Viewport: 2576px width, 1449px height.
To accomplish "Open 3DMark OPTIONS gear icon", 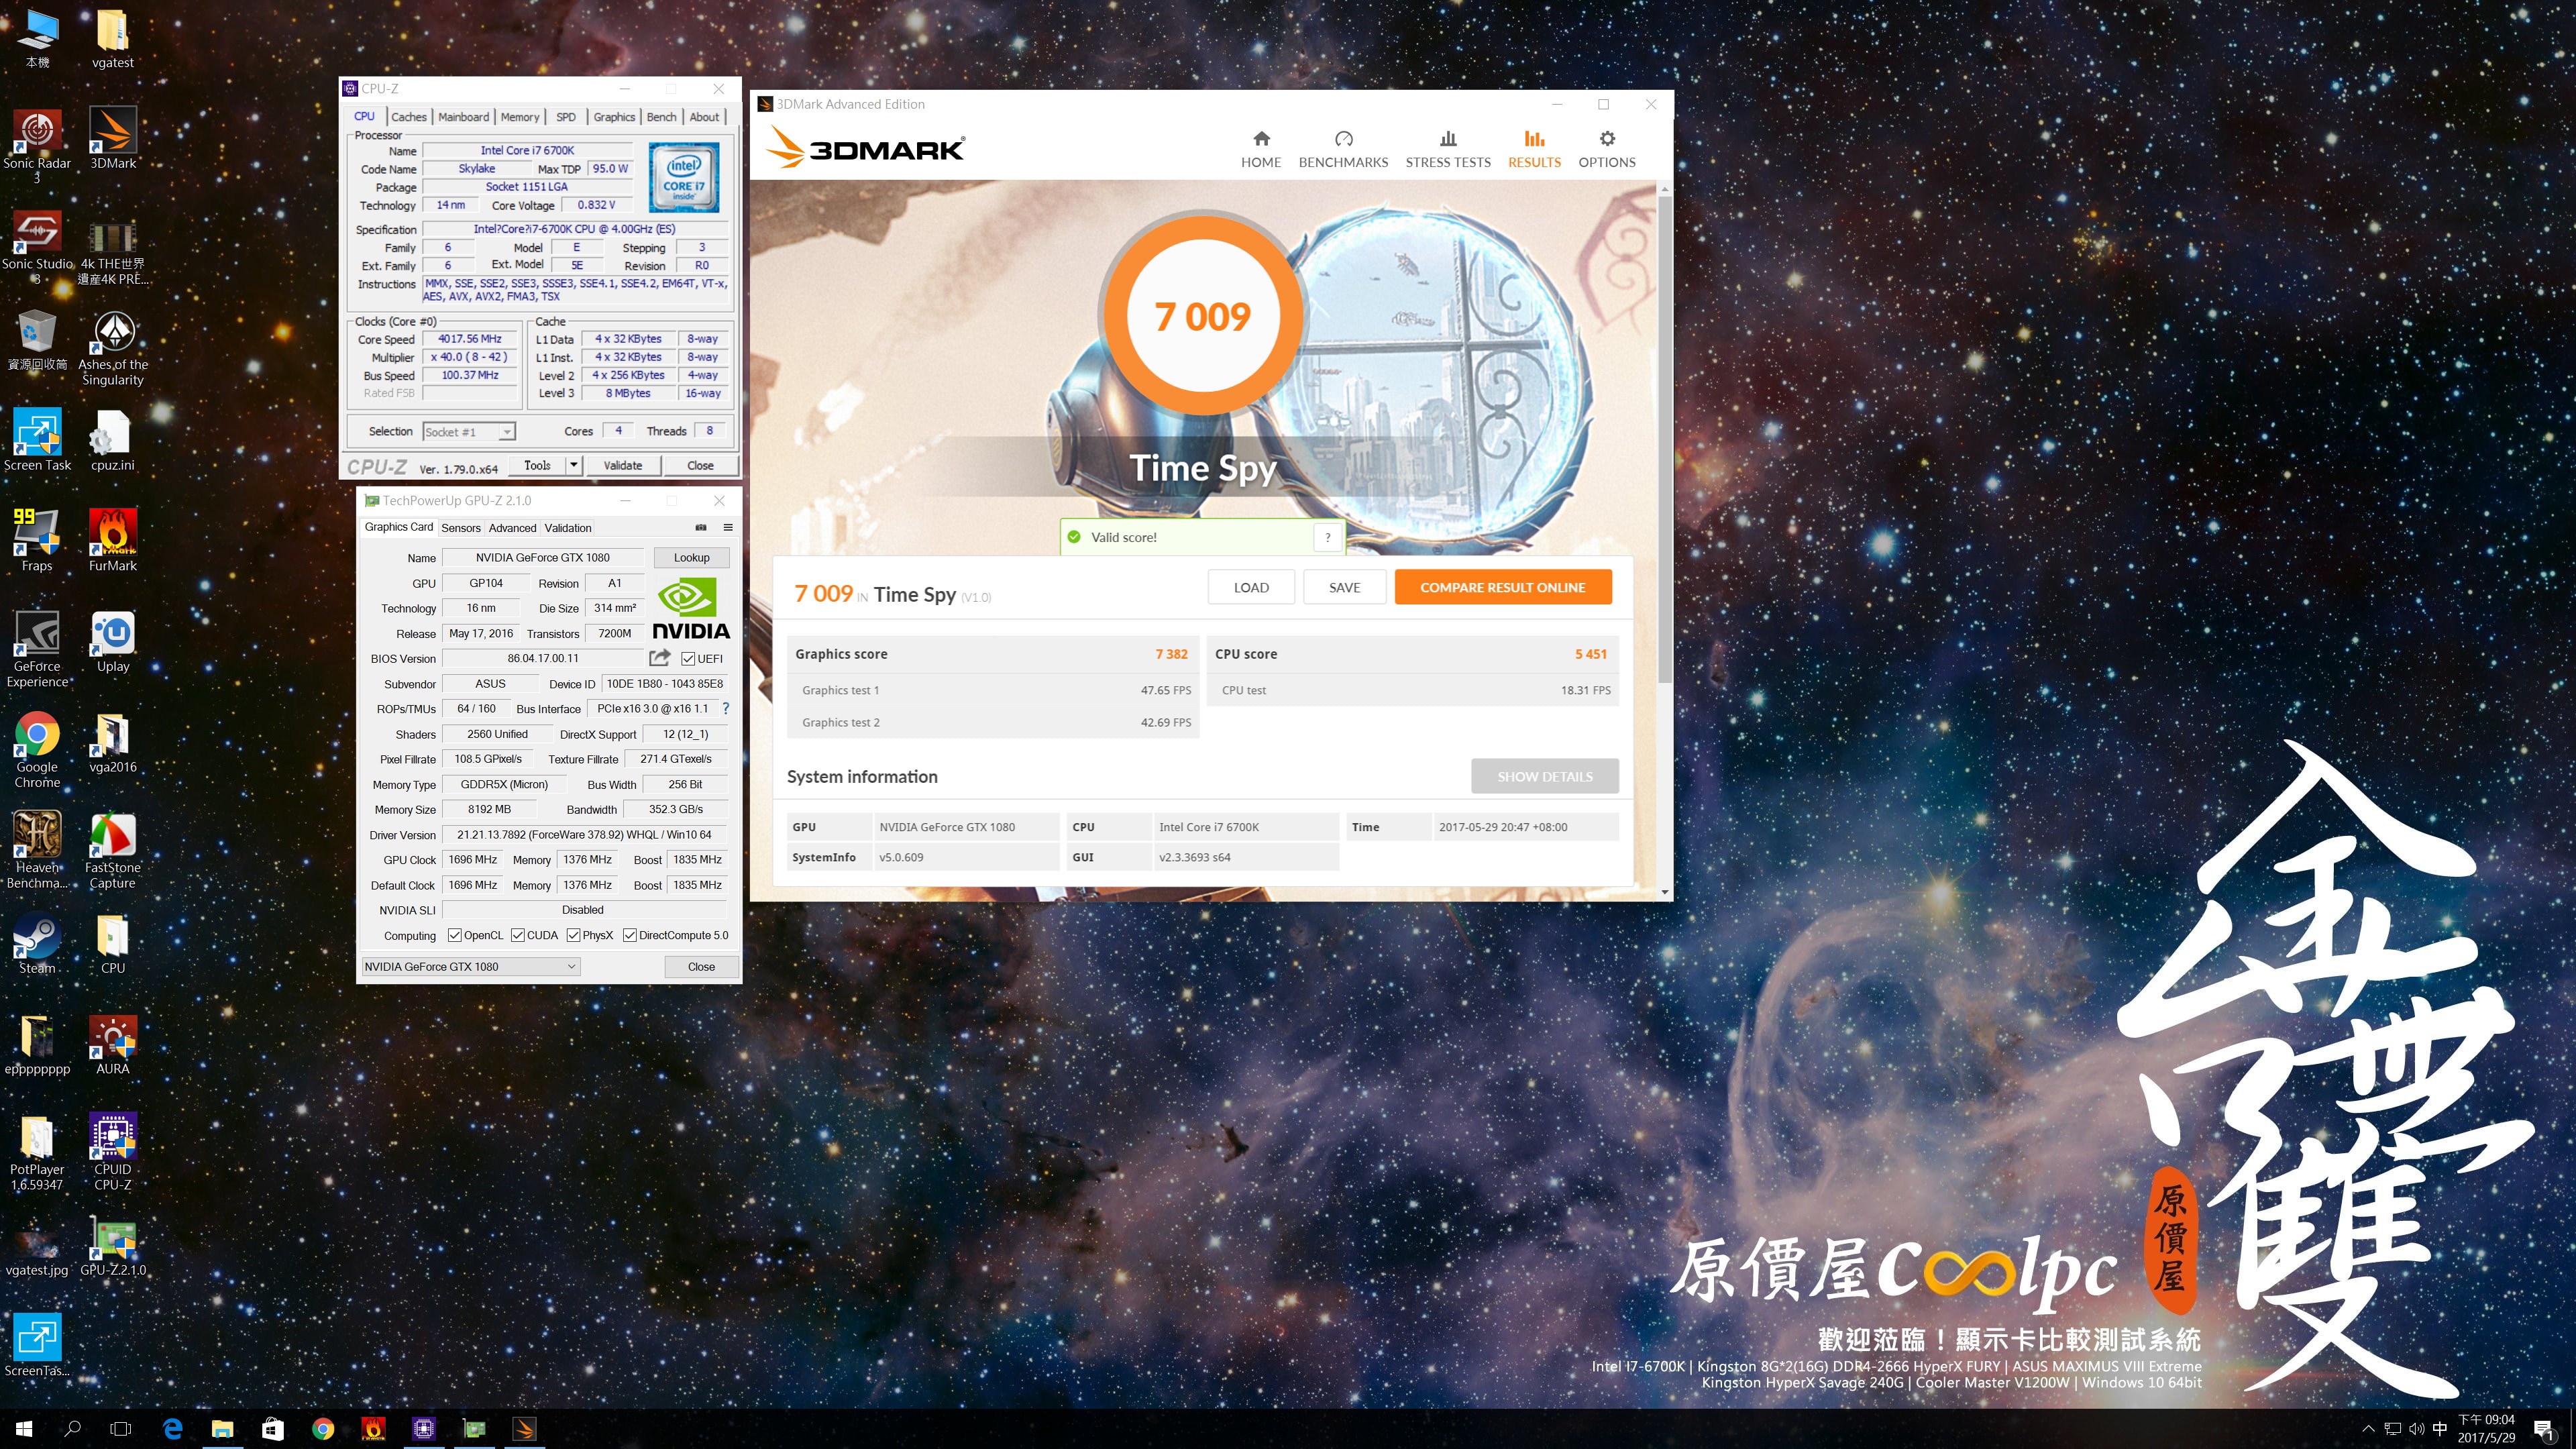I will click(x=1607, y=139).
